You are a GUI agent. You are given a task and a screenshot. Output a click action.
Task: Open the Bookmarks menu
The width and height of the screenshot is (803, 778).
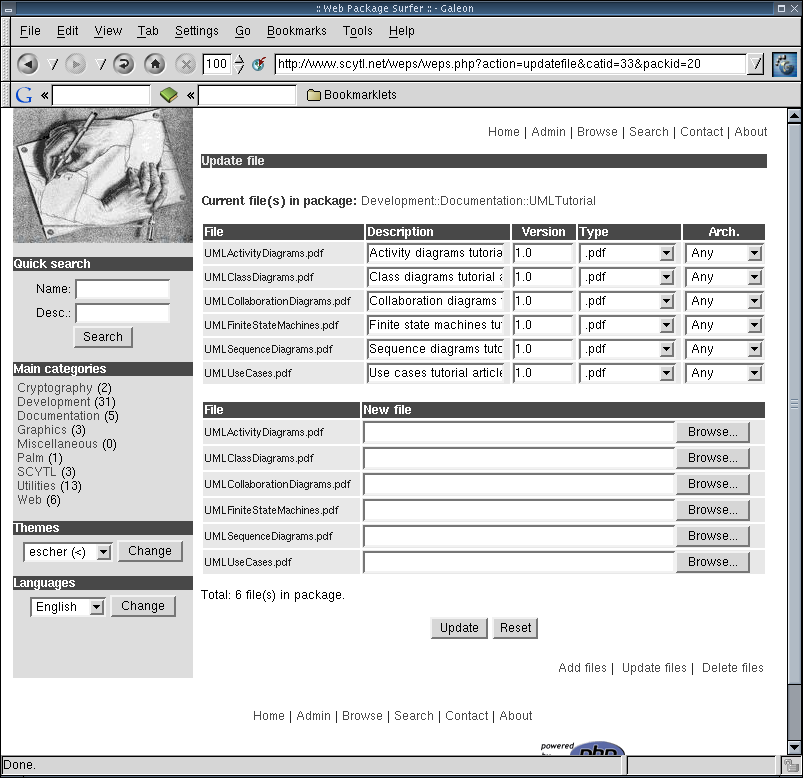click(296, 31)
